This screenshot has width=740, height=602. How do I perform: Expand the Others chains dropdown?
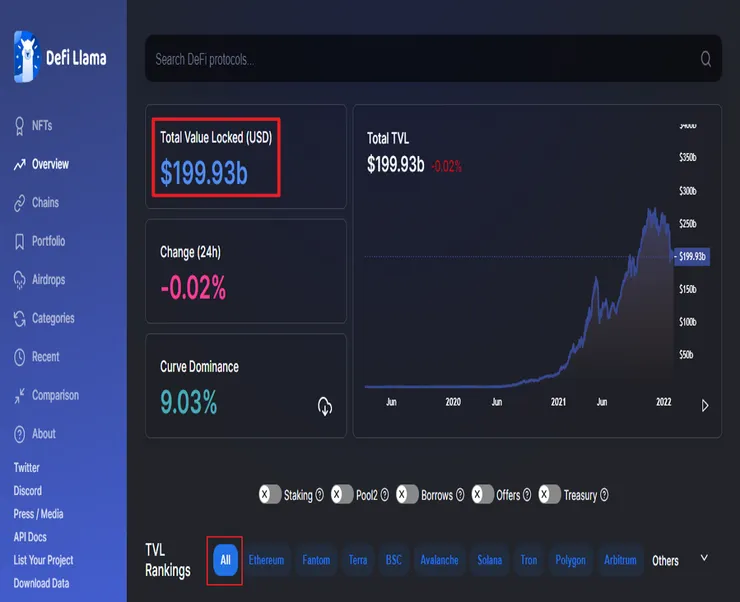tap(665, 560)
